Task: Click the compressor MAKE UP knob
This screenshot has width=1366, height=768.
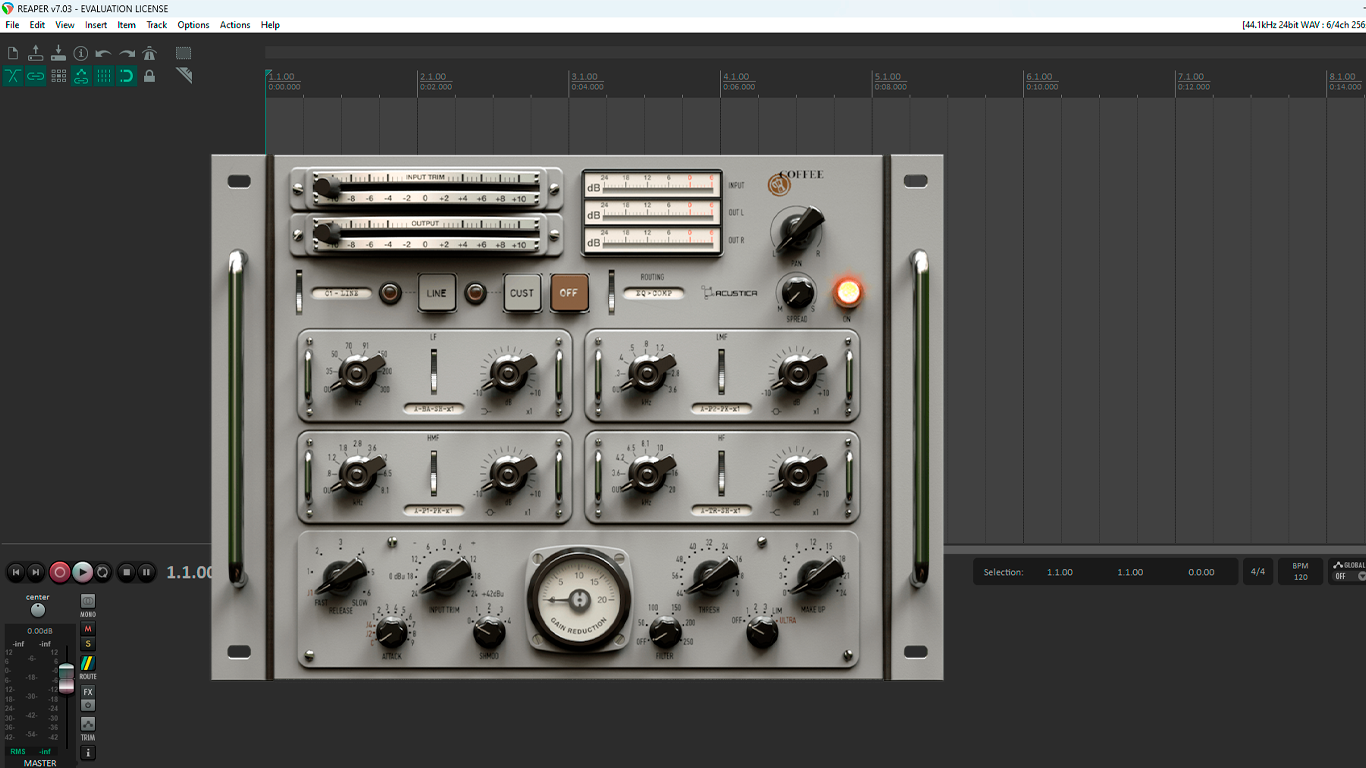Action: coord(815,575)
